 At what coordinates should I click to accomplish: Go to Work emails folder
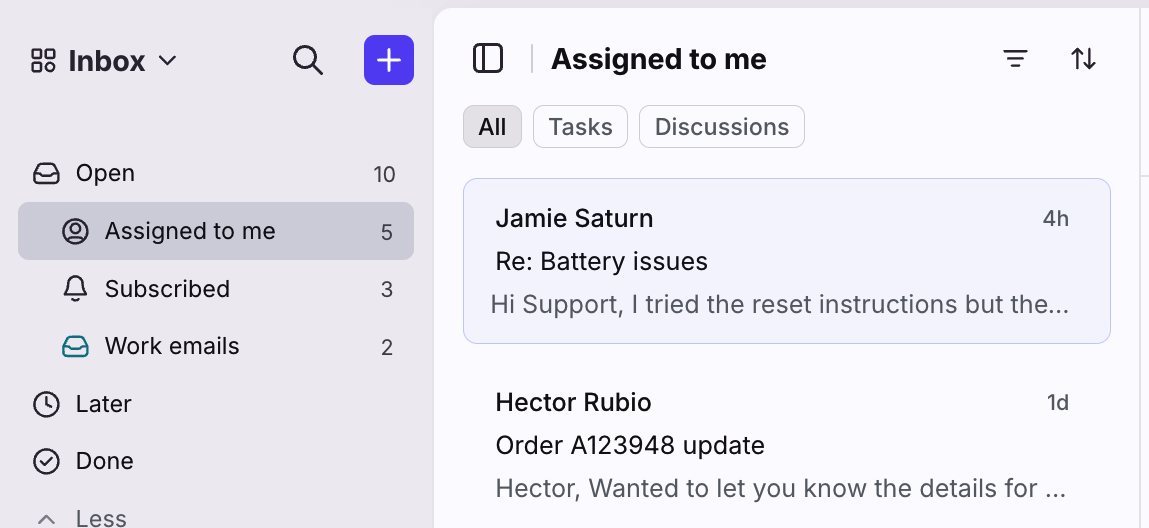pyautogui.click(x=216, y=346)
